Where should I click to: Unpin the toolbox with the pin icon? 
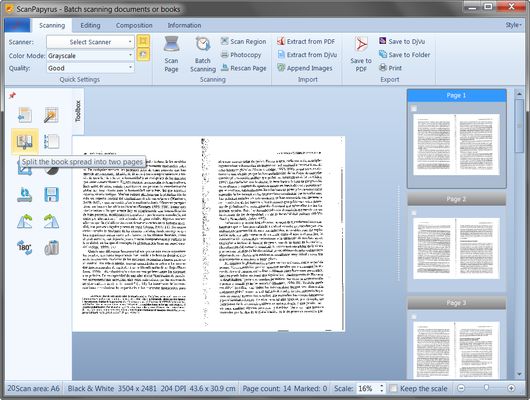click(x=13, y=95)
